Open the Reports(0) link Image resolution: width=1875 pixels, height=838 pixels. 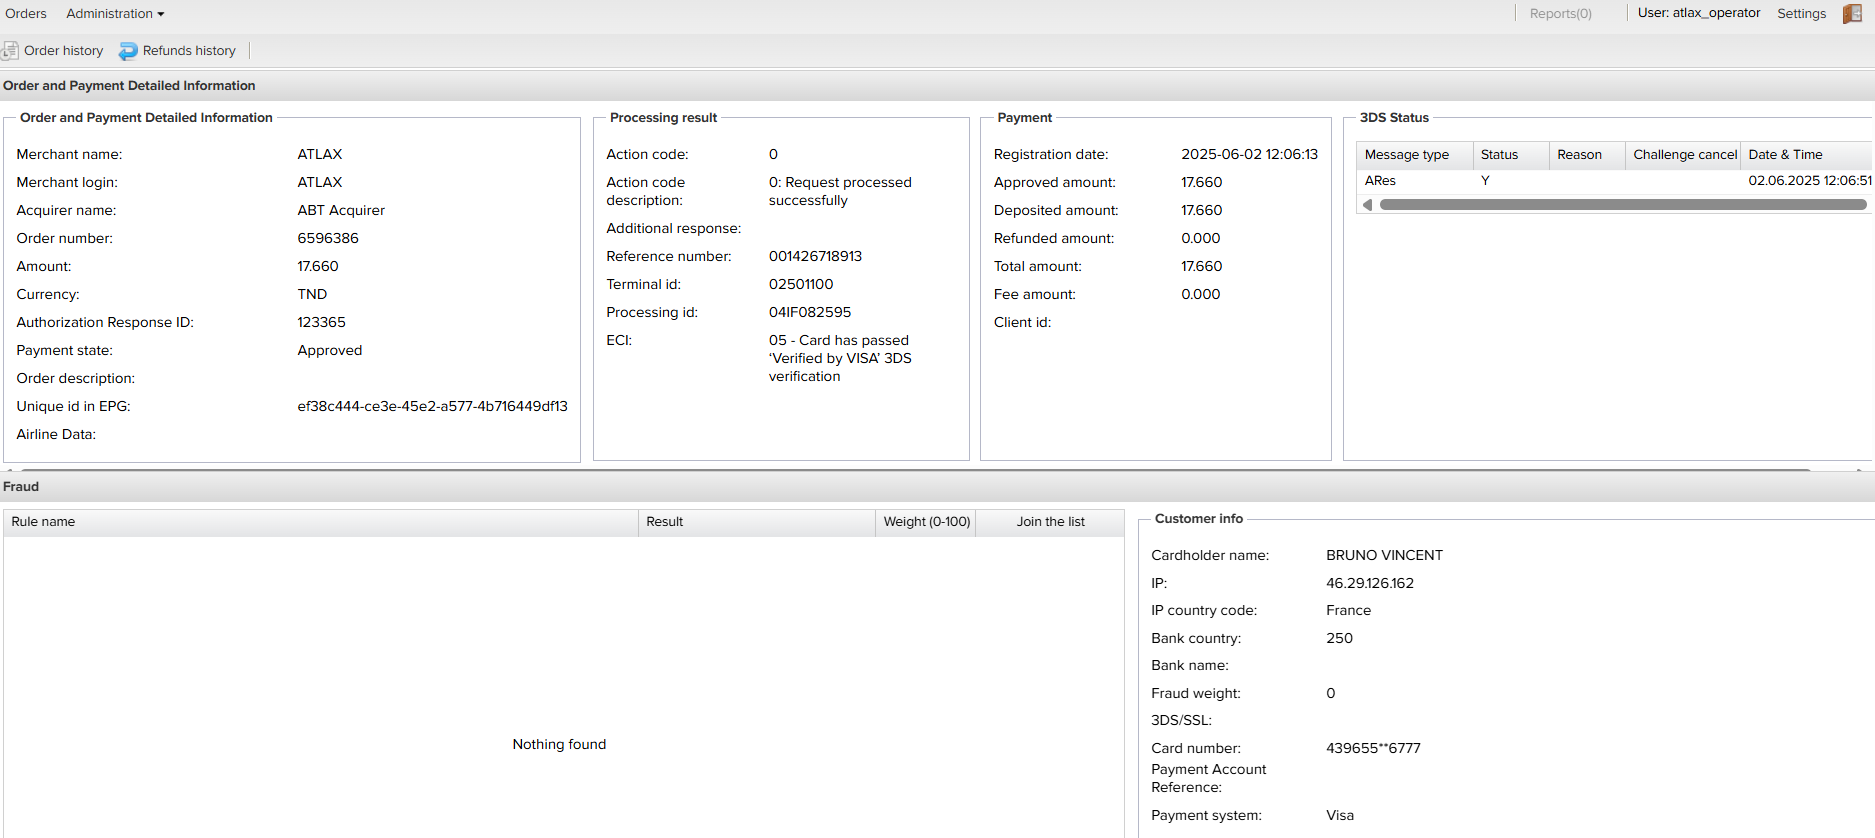[1560, 14]
